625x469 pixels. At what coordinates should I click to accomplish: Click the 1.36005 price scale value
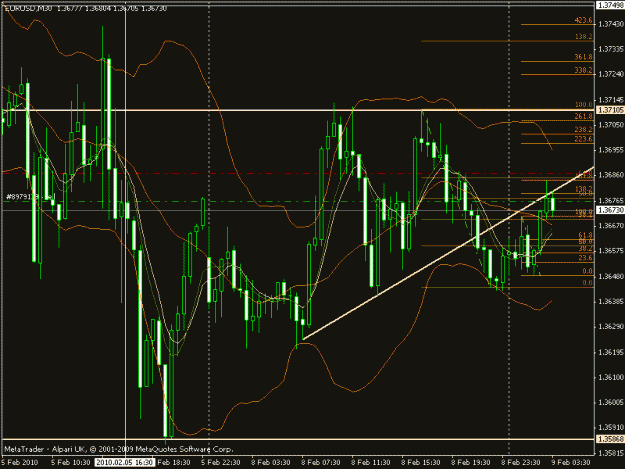611,402
